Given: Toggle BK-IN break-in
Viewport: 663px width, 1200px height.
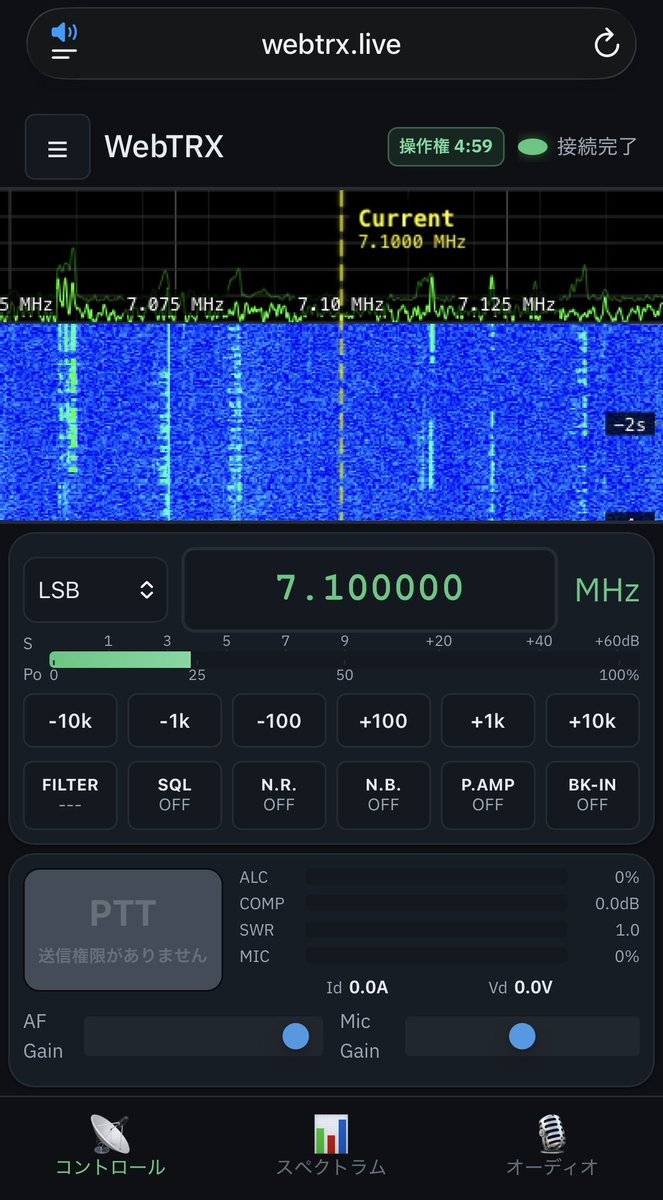Looking at the screenshot, I should pos(592,795).
